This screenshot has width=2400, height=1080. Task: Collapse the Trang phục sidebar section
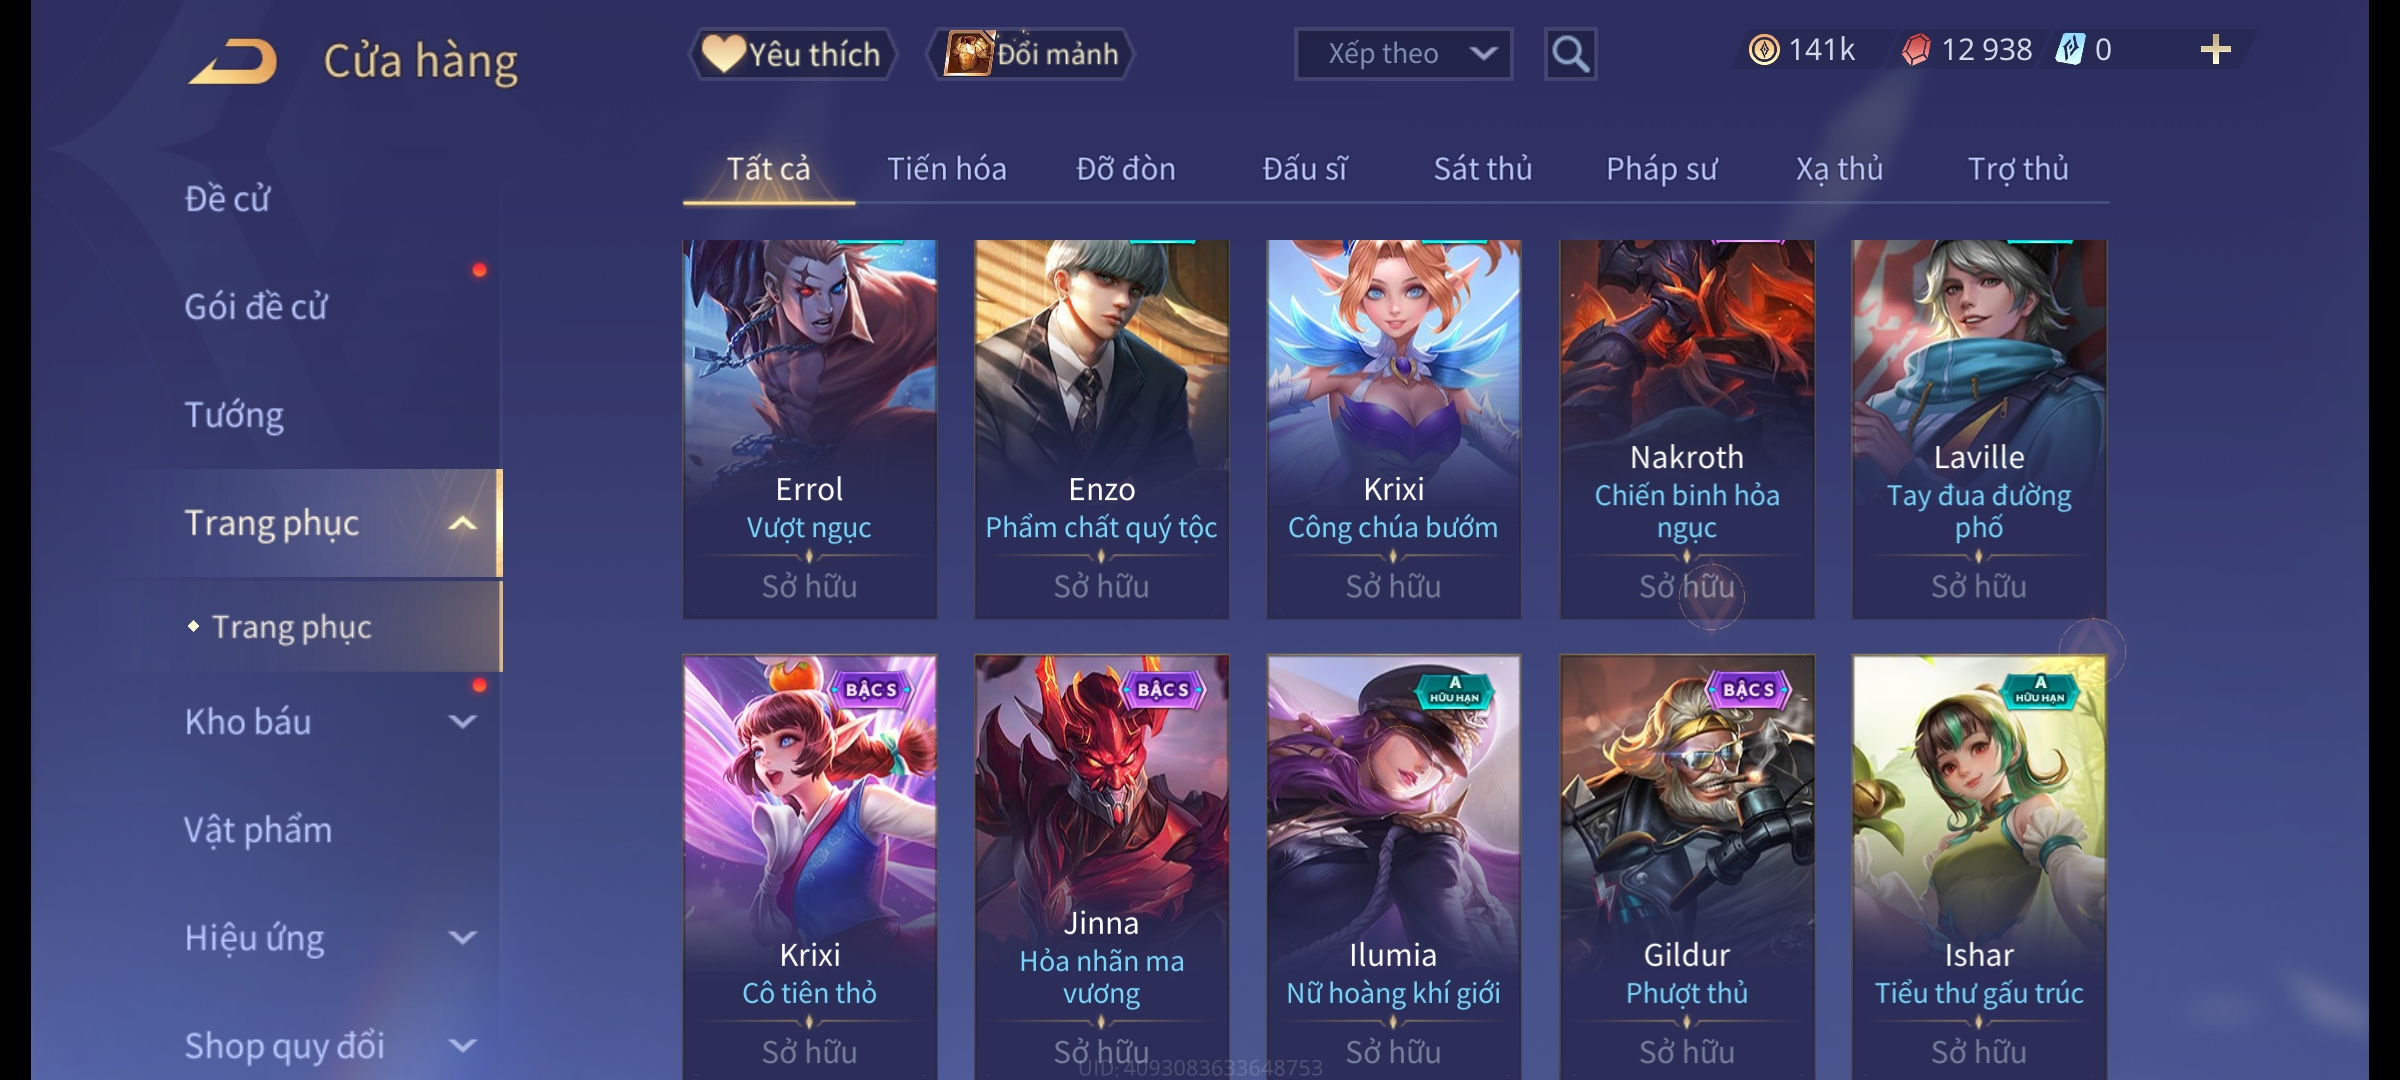click(462, 523)
